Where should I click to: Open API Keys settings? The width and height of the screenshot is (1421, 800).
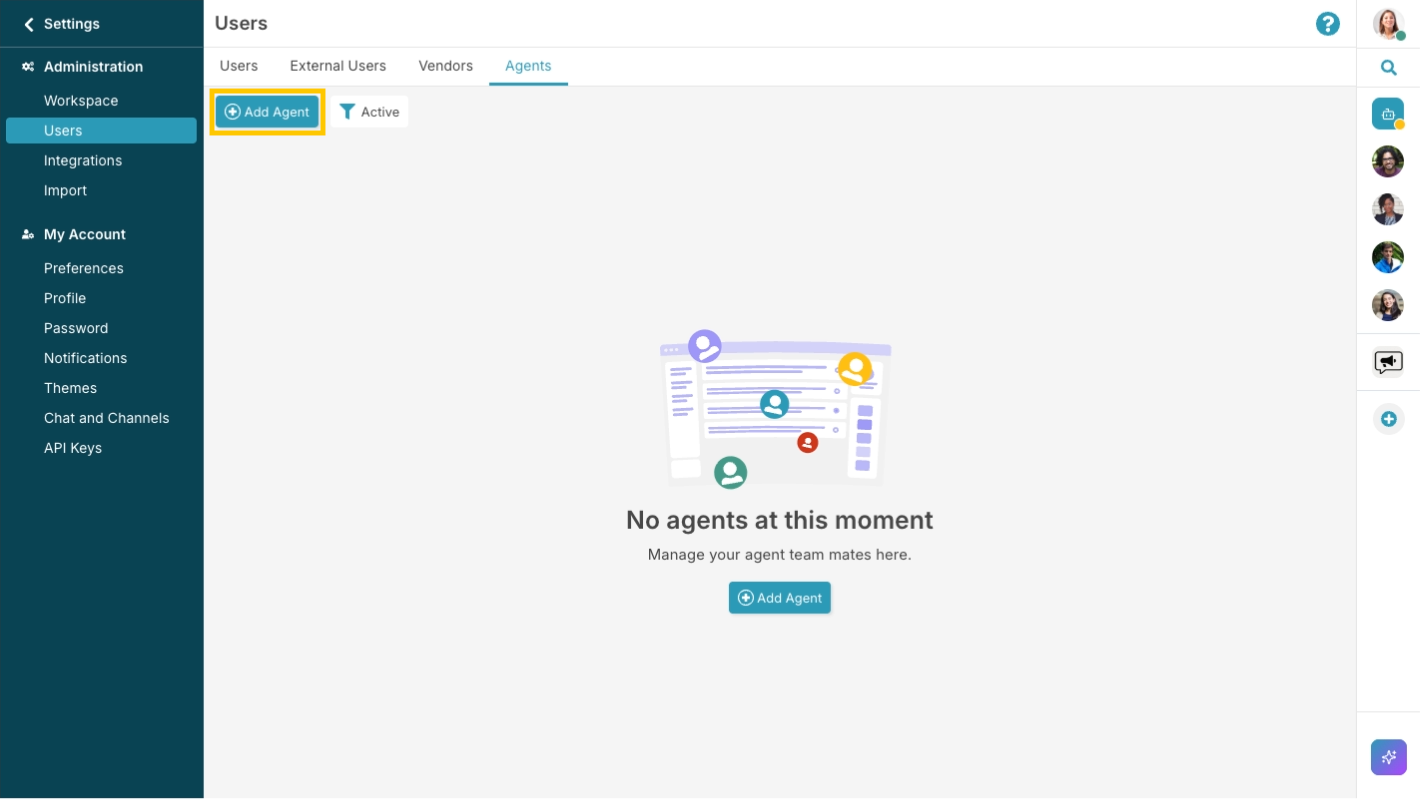pyautogui.click(x=73, y=449)
